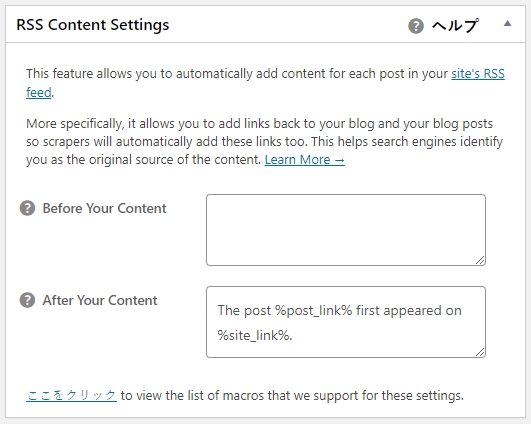Follow the Learn More → link
Viewport: 531px width, 424px height.
304,160
